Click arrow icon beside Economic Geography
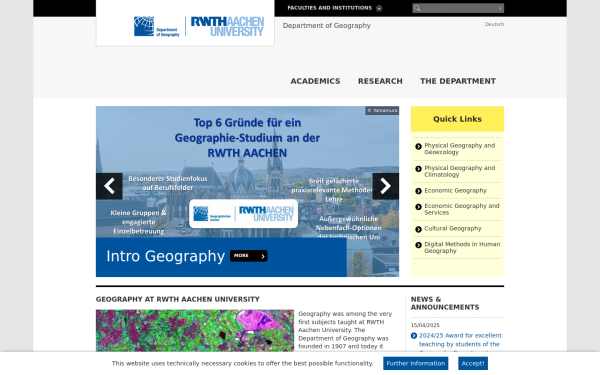 418,191
